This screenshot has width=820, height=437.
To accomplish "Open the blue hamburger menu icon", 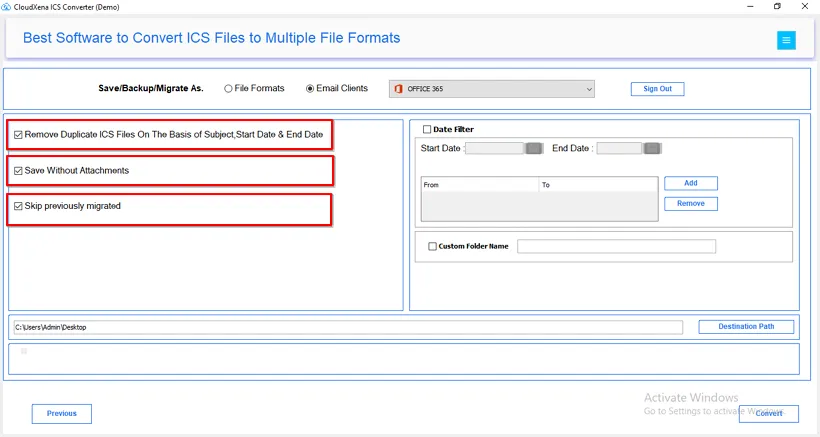I will click(786, 40).
